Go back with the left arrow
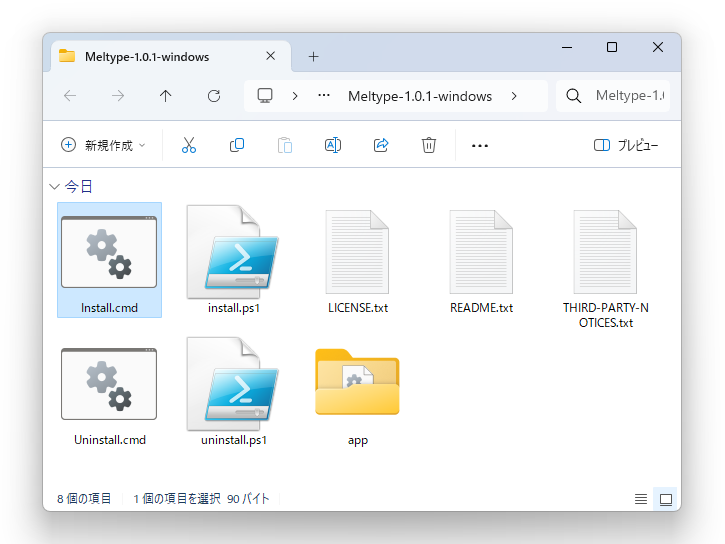Image resolution: width=725 pixels, height=544 pixels. 70,96
